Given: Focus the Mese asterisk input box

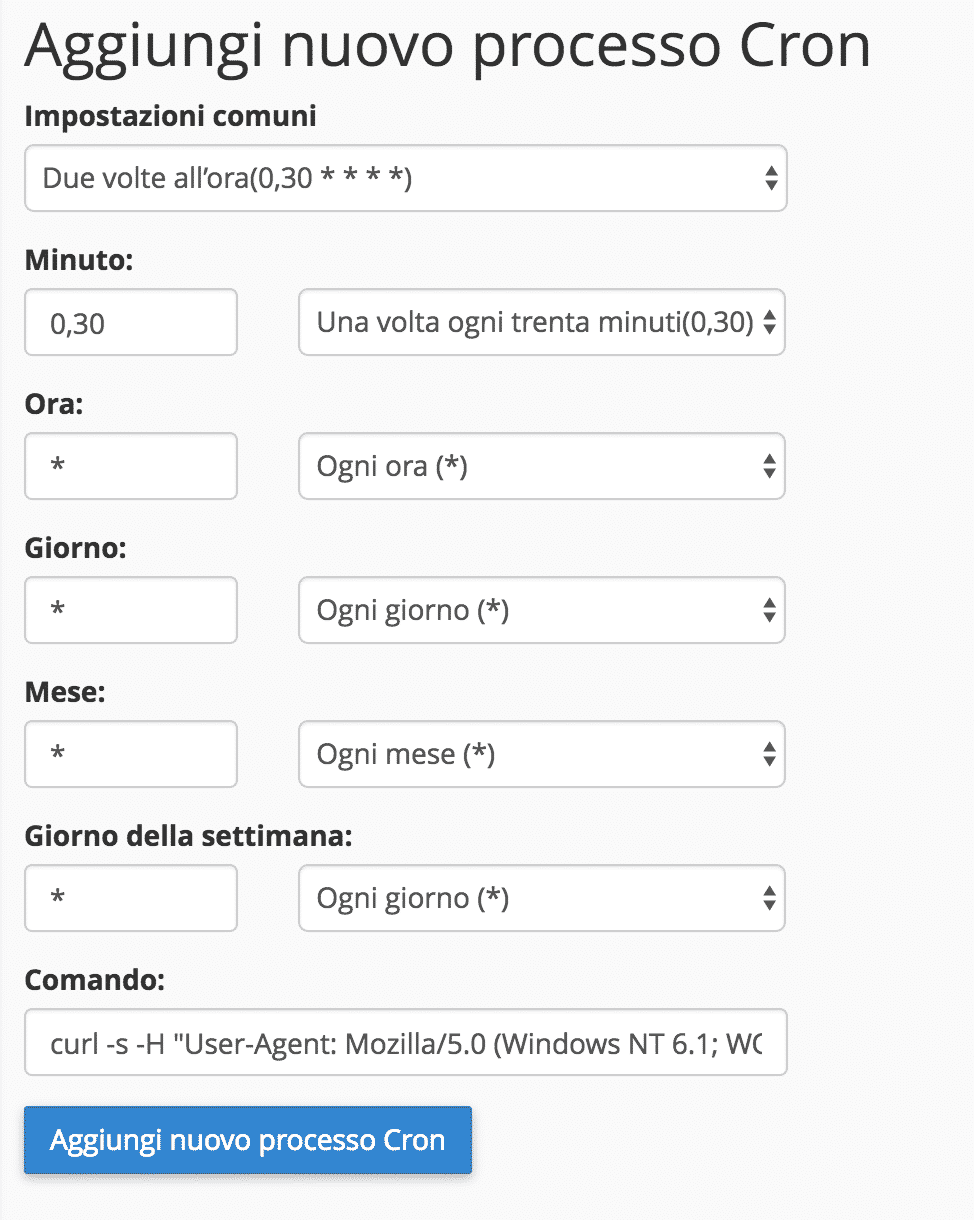Looking at the screenshot, I should [x=131, y=754].
